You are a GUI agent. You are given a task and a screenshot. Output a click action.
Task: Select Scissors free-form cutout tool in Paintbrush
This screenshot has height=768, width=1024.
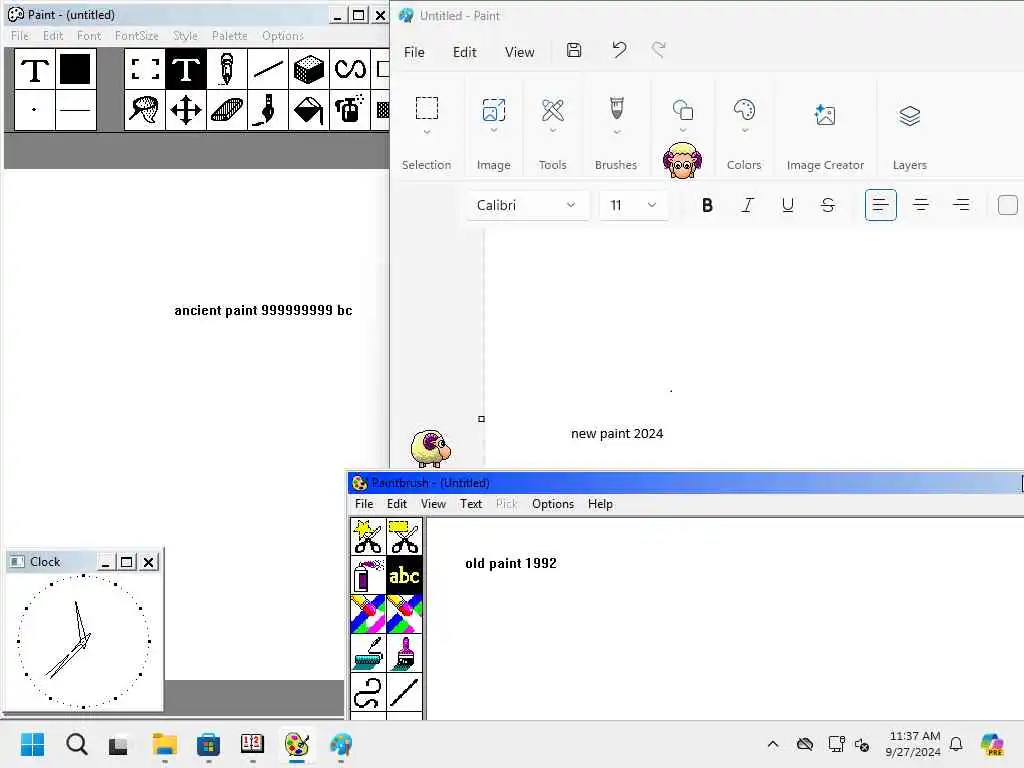pyautogui.click(x=368, y=537)
